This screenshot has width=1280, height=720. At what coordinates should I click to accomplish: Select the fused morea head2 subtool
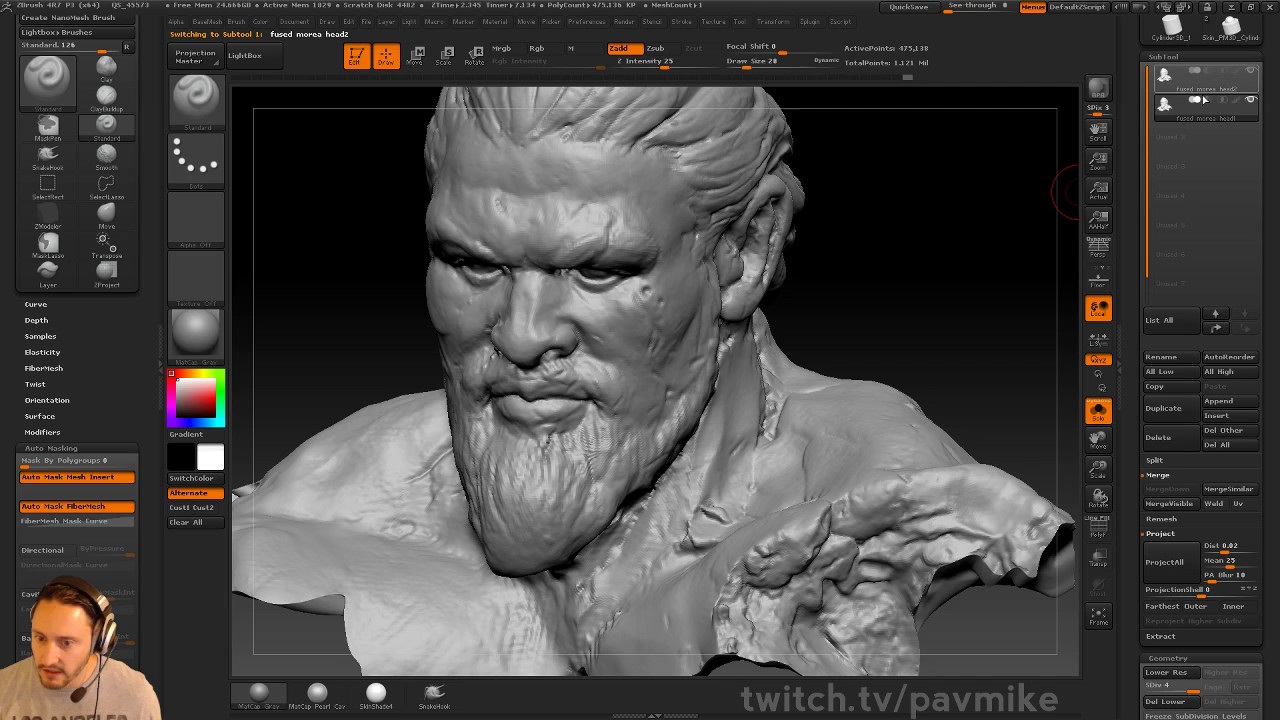[x=1206, y=77]
